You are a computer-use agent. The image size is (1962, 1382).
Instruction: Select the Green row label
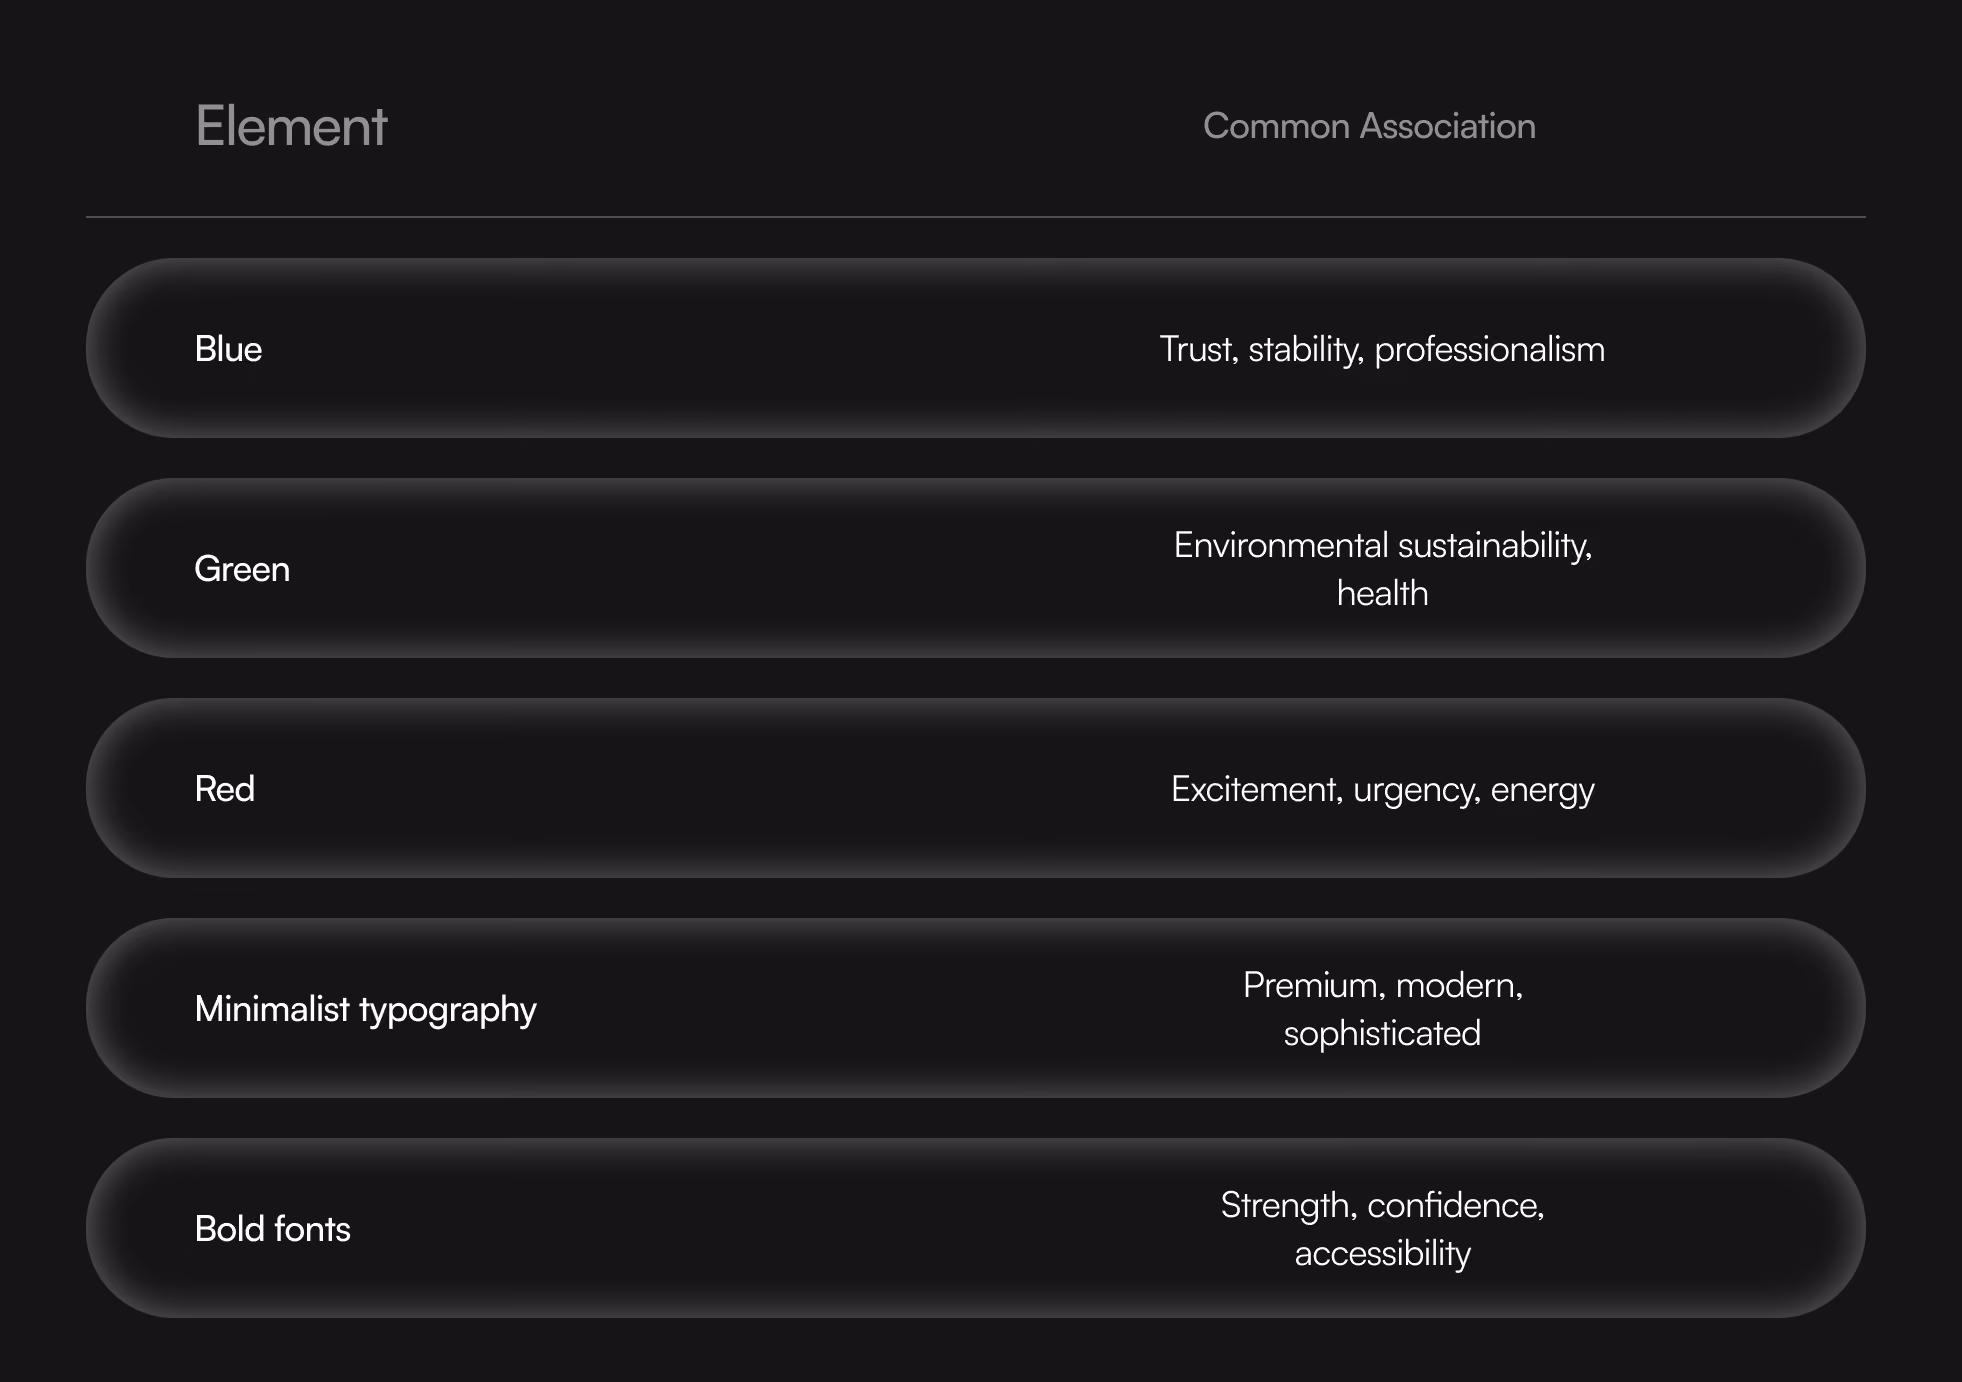tap(242, 569)
